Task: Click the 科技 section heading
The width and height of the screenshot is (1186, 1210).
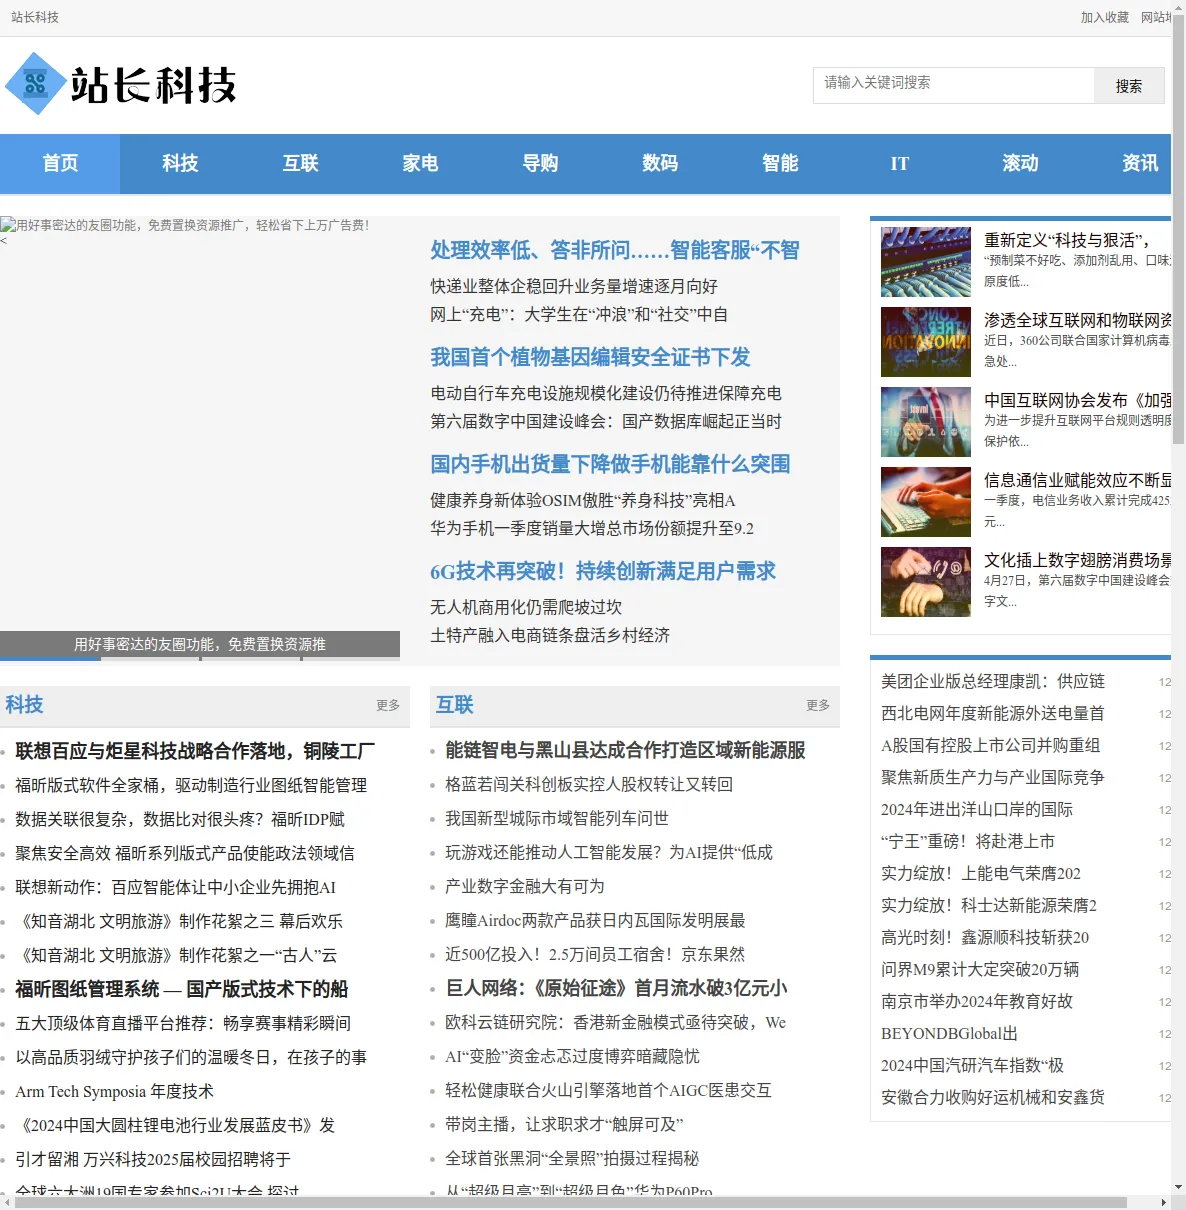Action: coord(24,705)
